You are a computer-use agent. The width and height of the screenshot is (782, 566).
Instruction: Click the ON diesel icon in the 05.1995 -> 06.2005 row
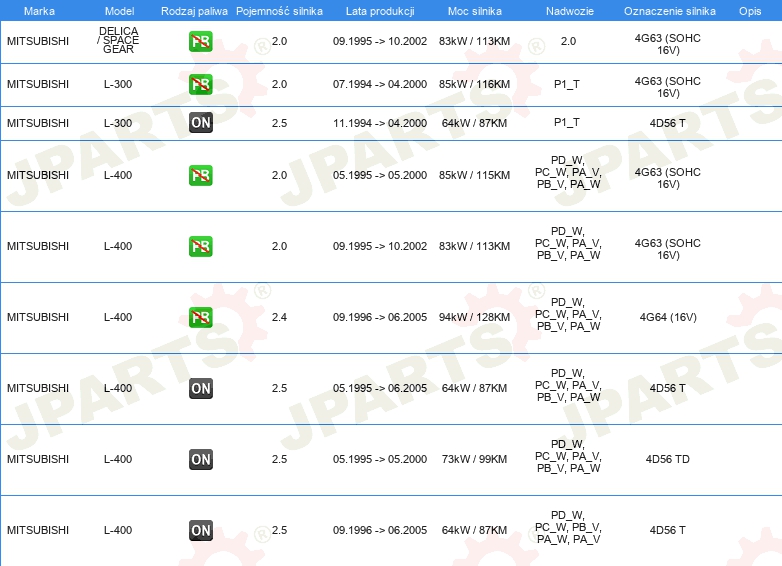(200, 388)
